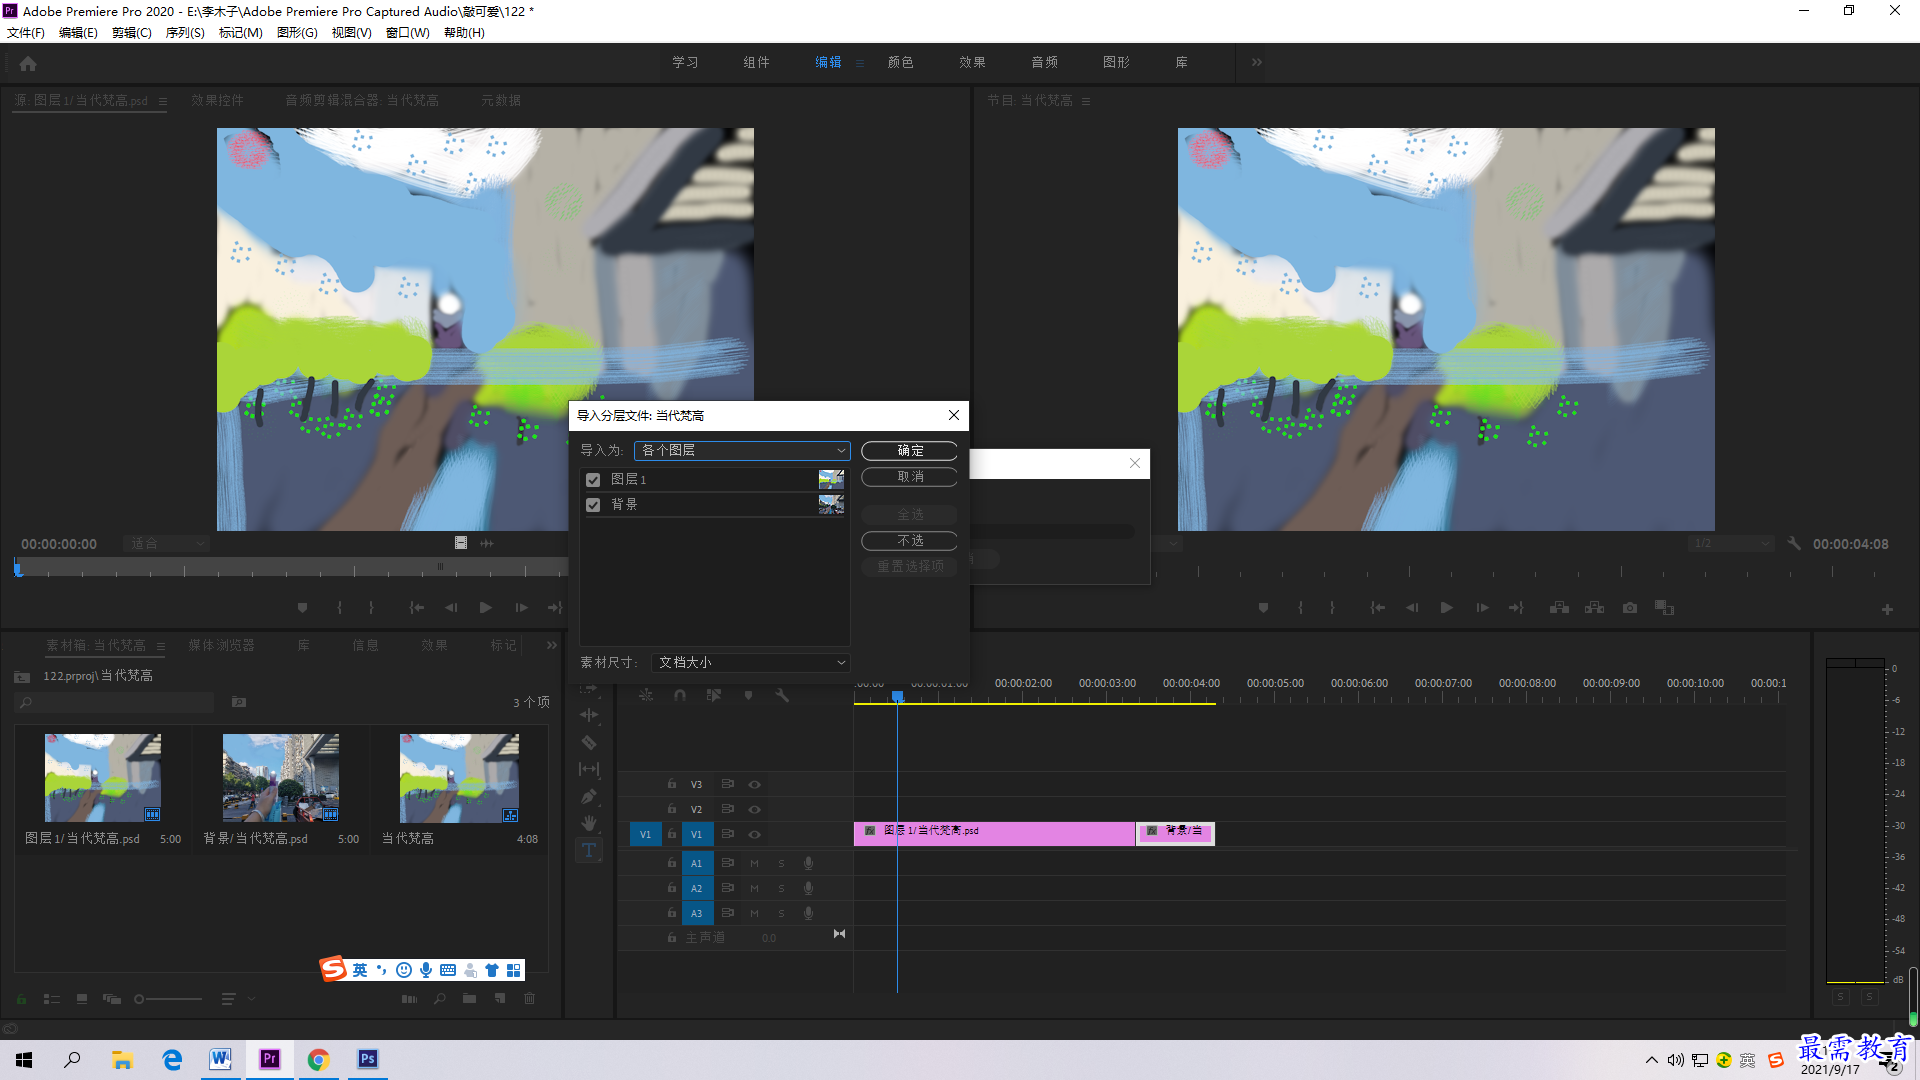Screen dimensions: 1920x1080
Task: Select the Hand tool
Action: point(589,823)
